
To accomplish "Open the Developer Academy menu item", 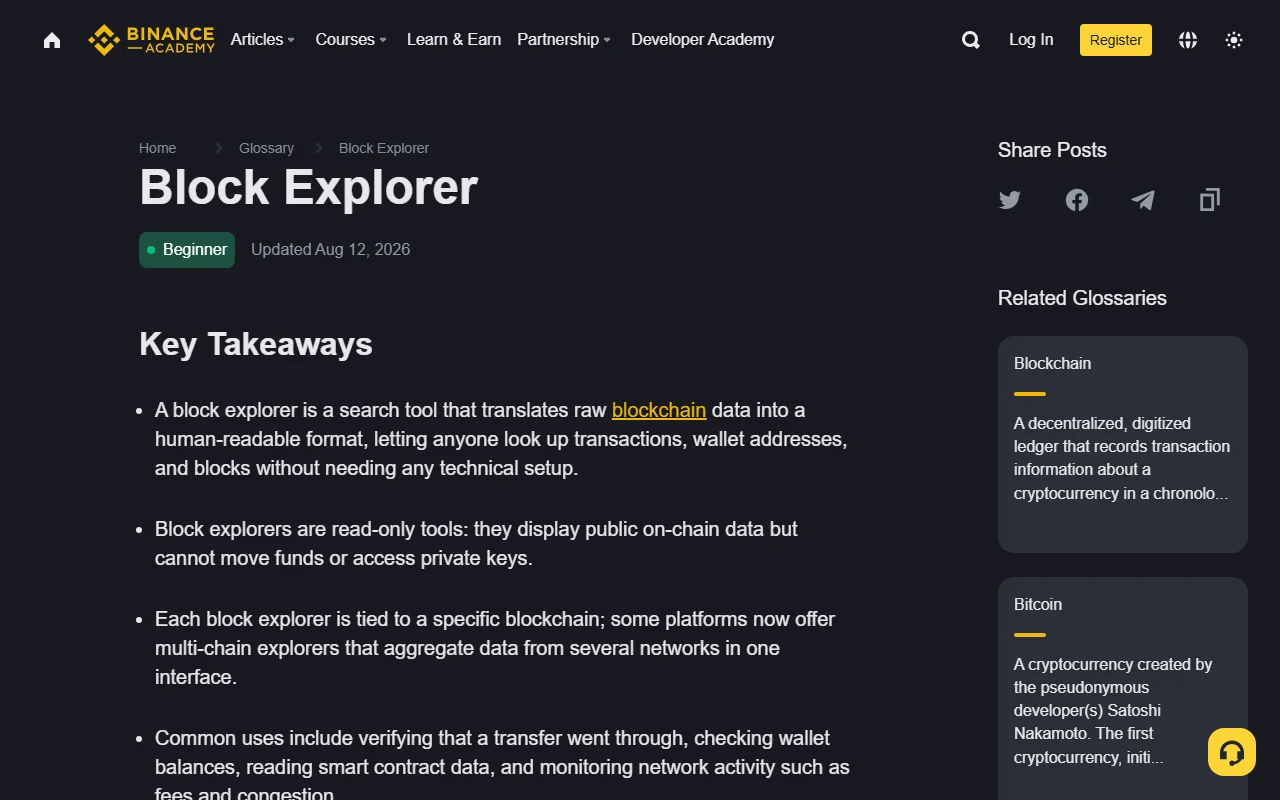I will point(703,40).
